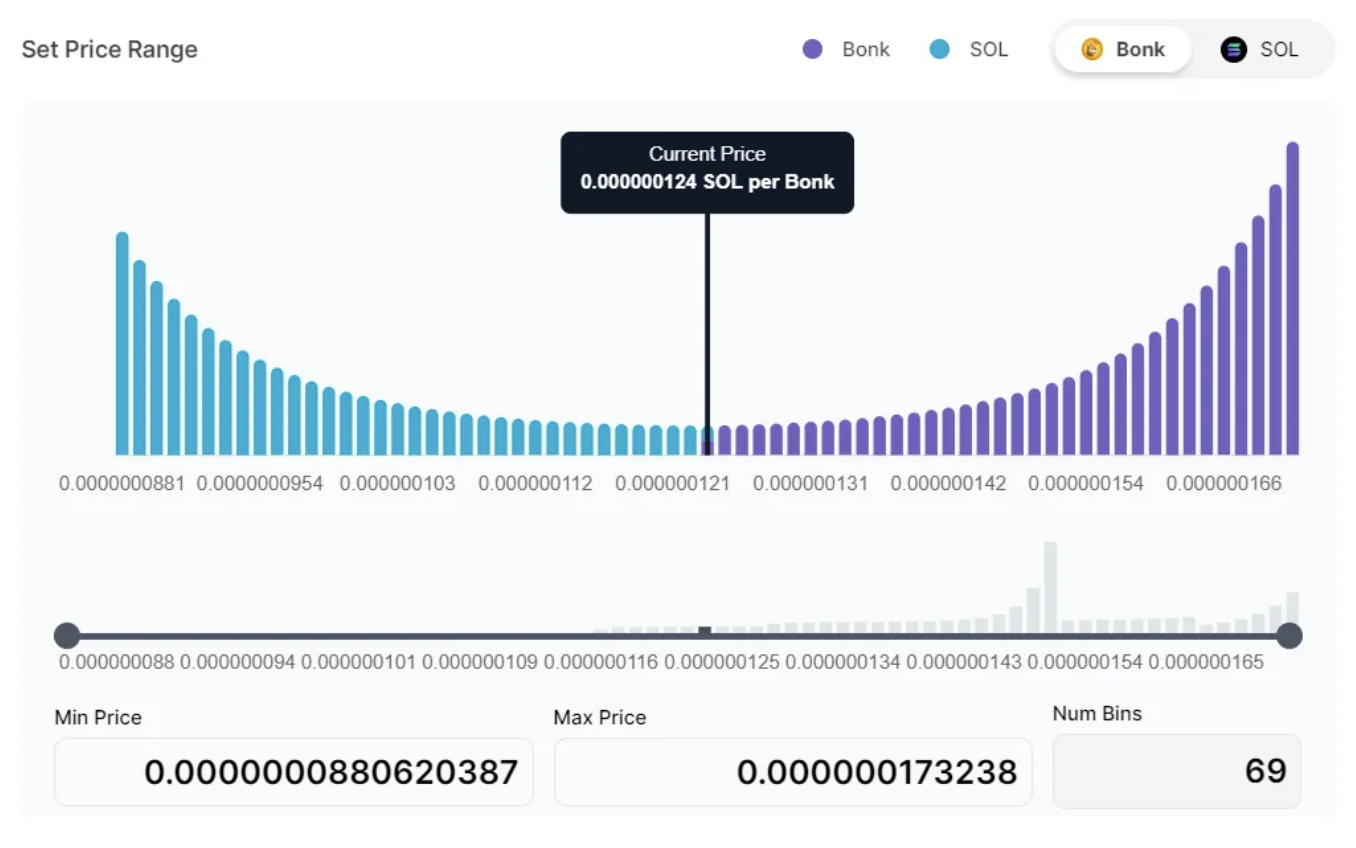This screenshot has width=1356, height=848.
Task: Click the Num Bins field showing 69
Action: [x=1177, y=771]
